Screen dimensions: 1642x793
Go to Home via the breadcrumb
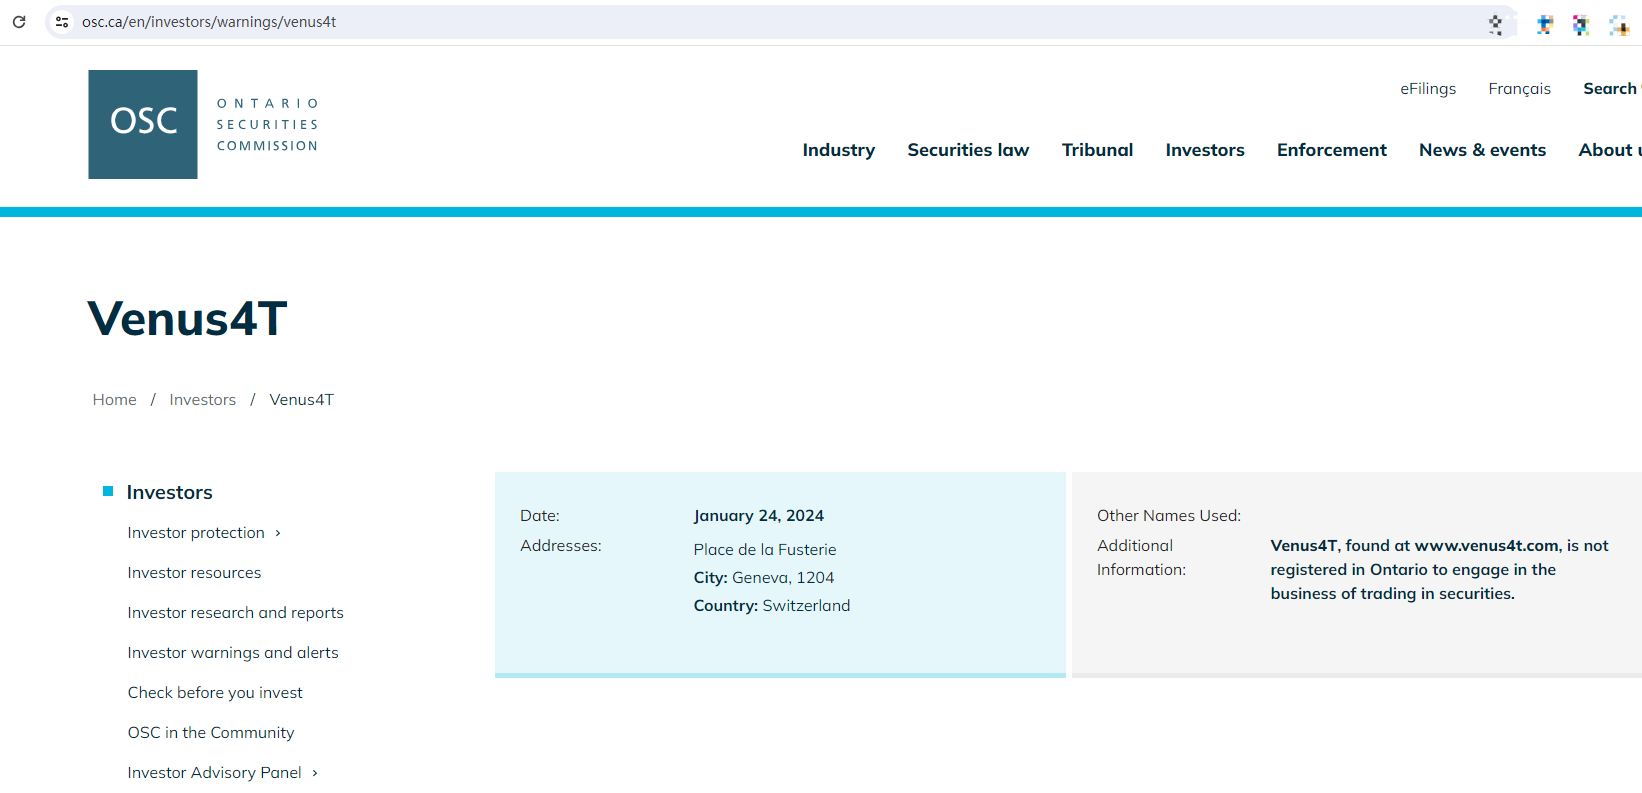point(114,400)
